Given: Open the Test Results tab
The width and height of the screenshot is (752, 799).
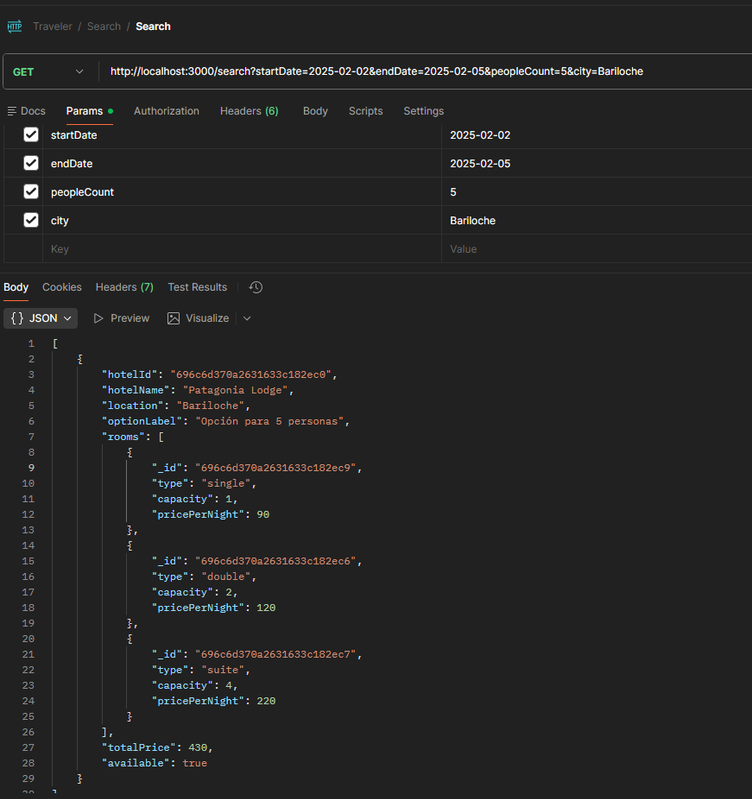Looking at the screenshot, I should point(197,287).
